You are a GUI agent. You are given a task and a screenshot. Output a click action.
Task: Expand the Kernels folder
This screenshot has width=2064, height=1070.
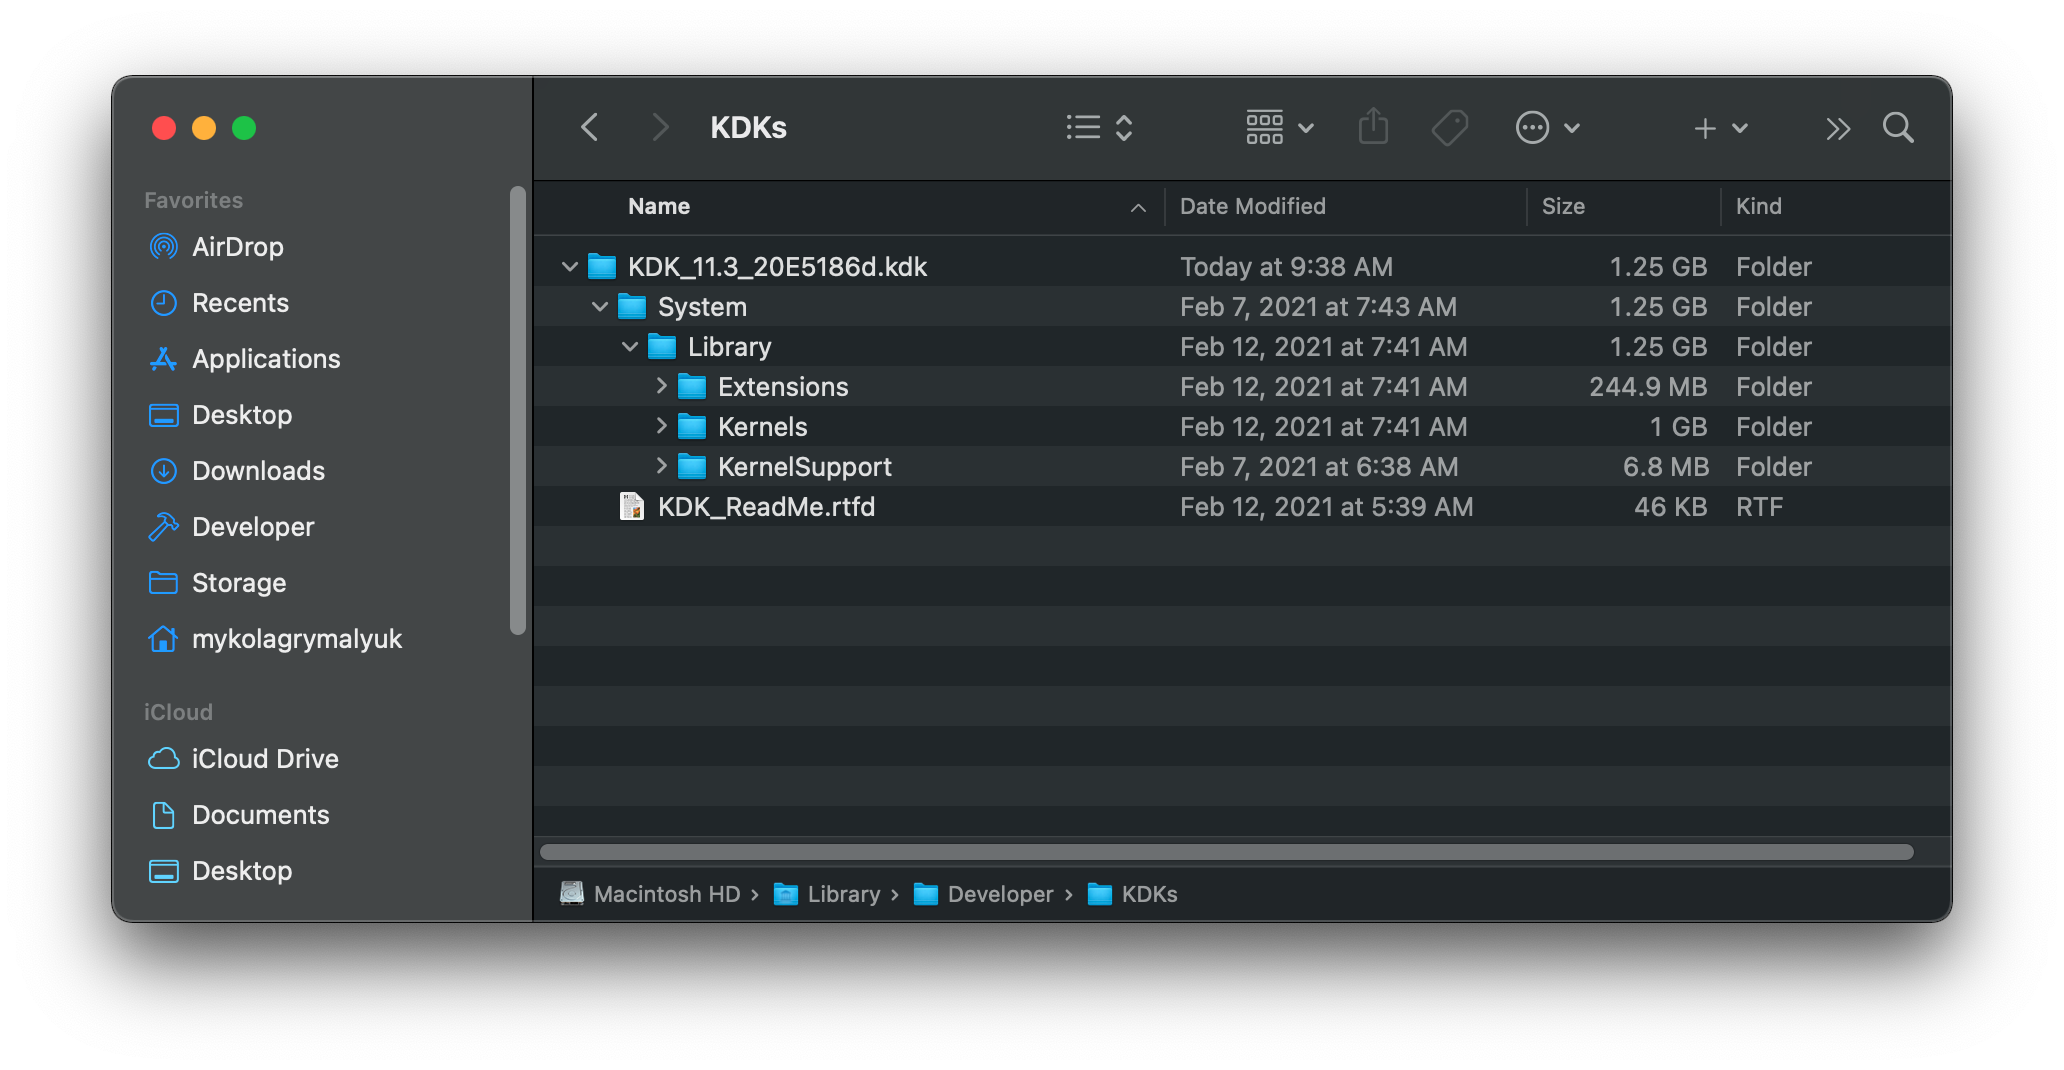click(x=661, y=426)
